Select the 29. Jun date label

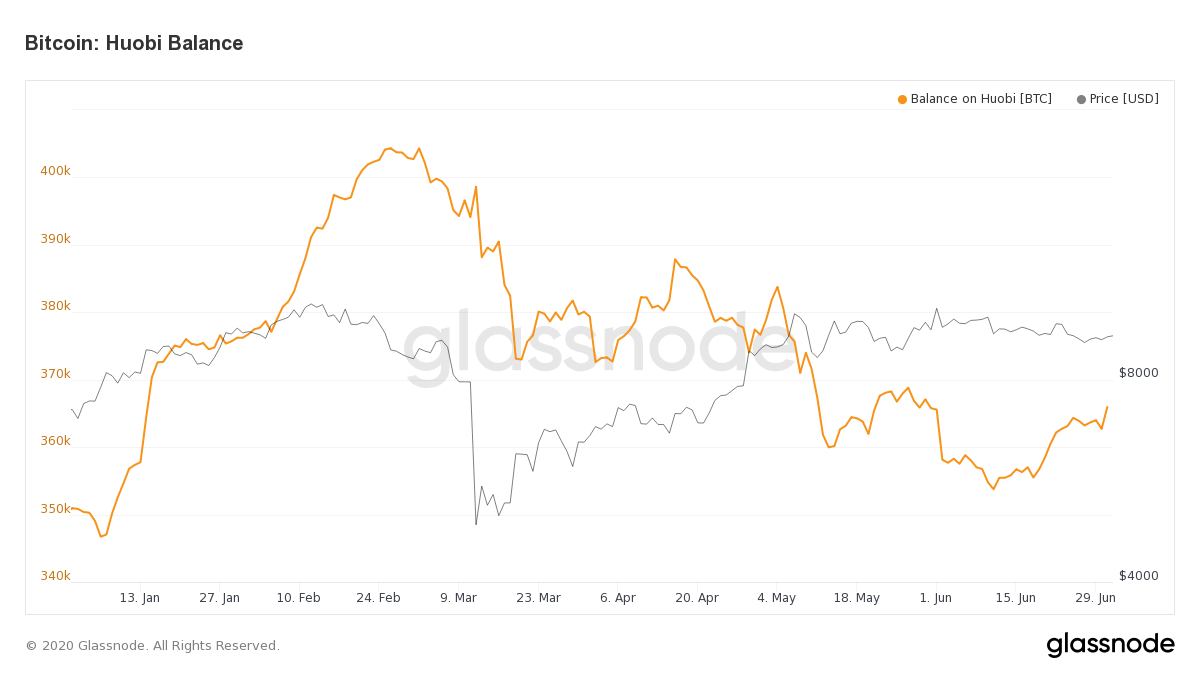coord(1095,598)
